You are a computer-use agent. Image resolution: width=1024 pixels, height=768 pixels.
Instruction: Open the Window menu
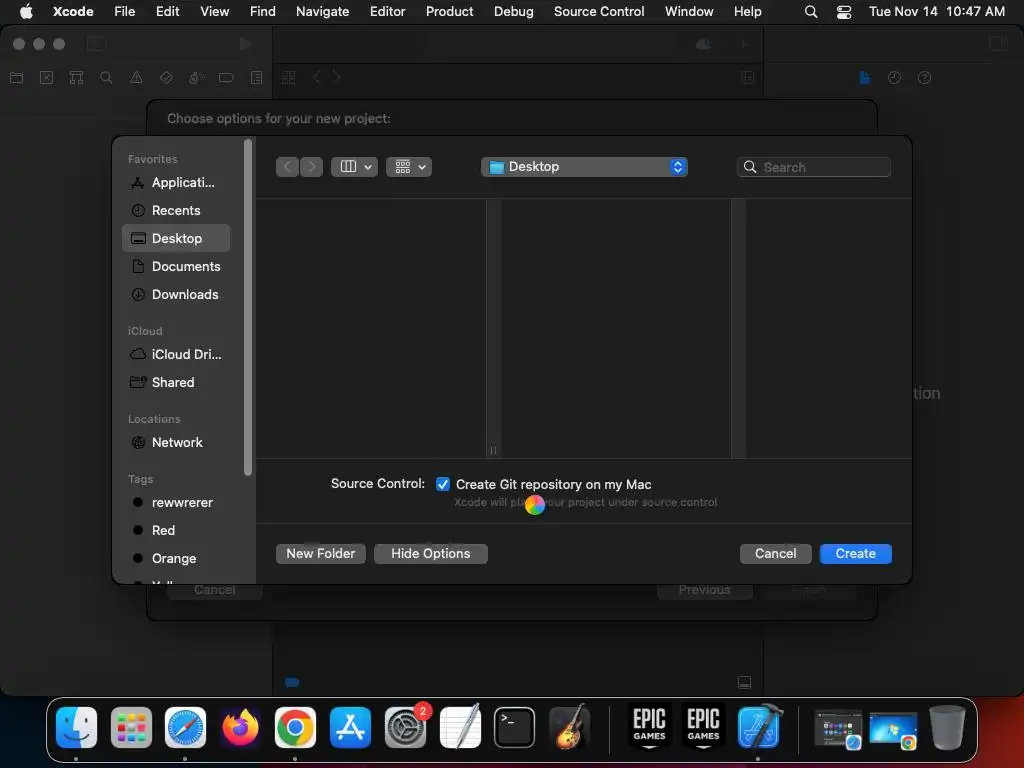click(689, 11)
